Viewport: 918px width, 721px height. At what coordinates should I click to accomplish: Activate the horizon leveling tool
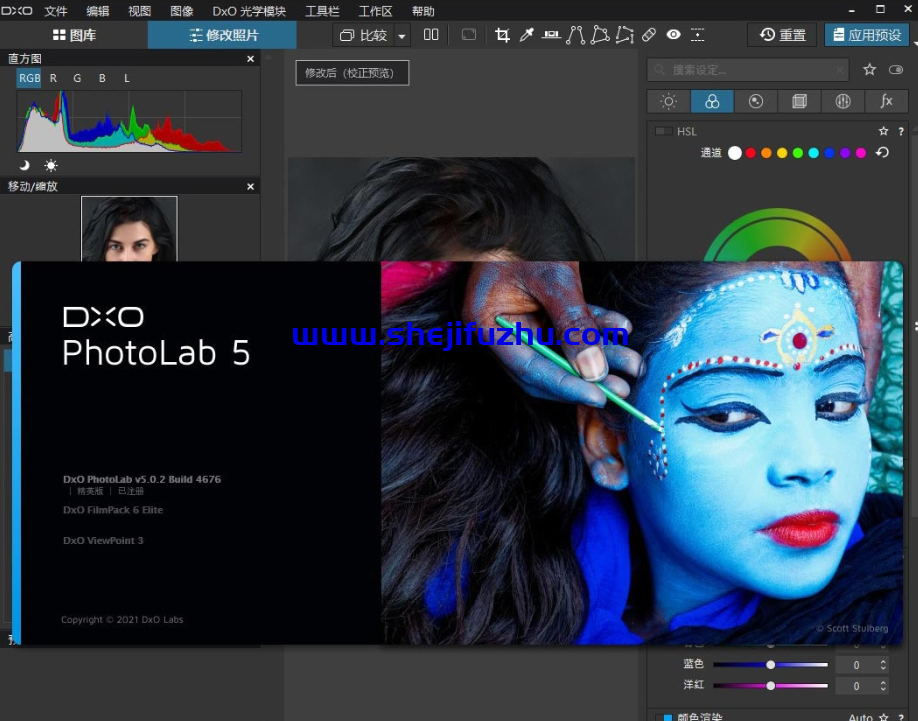551,35
